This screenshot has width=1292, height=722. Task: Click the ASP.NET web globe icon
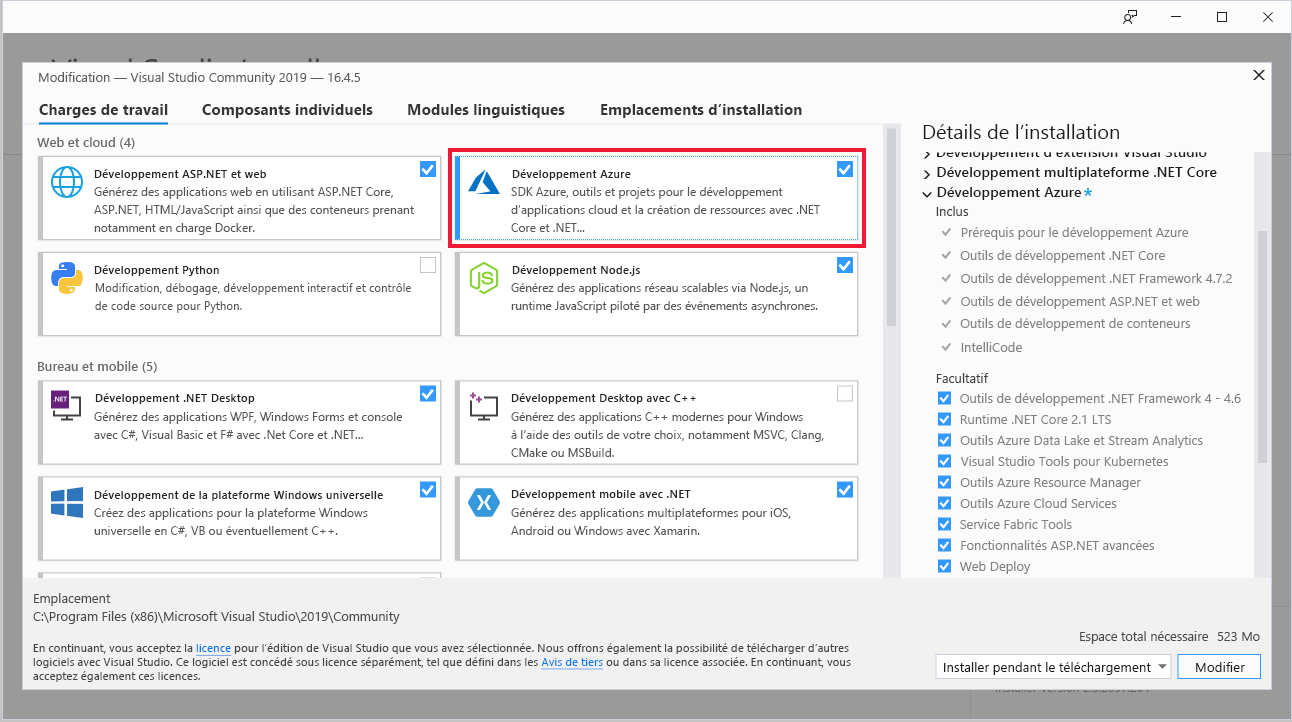click(x=67, y=182)
